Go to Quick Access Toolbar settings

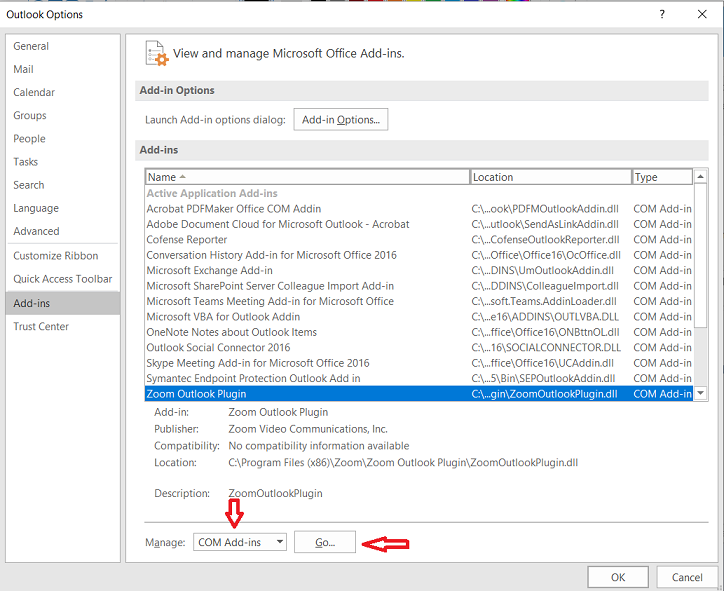pos(62,279)
